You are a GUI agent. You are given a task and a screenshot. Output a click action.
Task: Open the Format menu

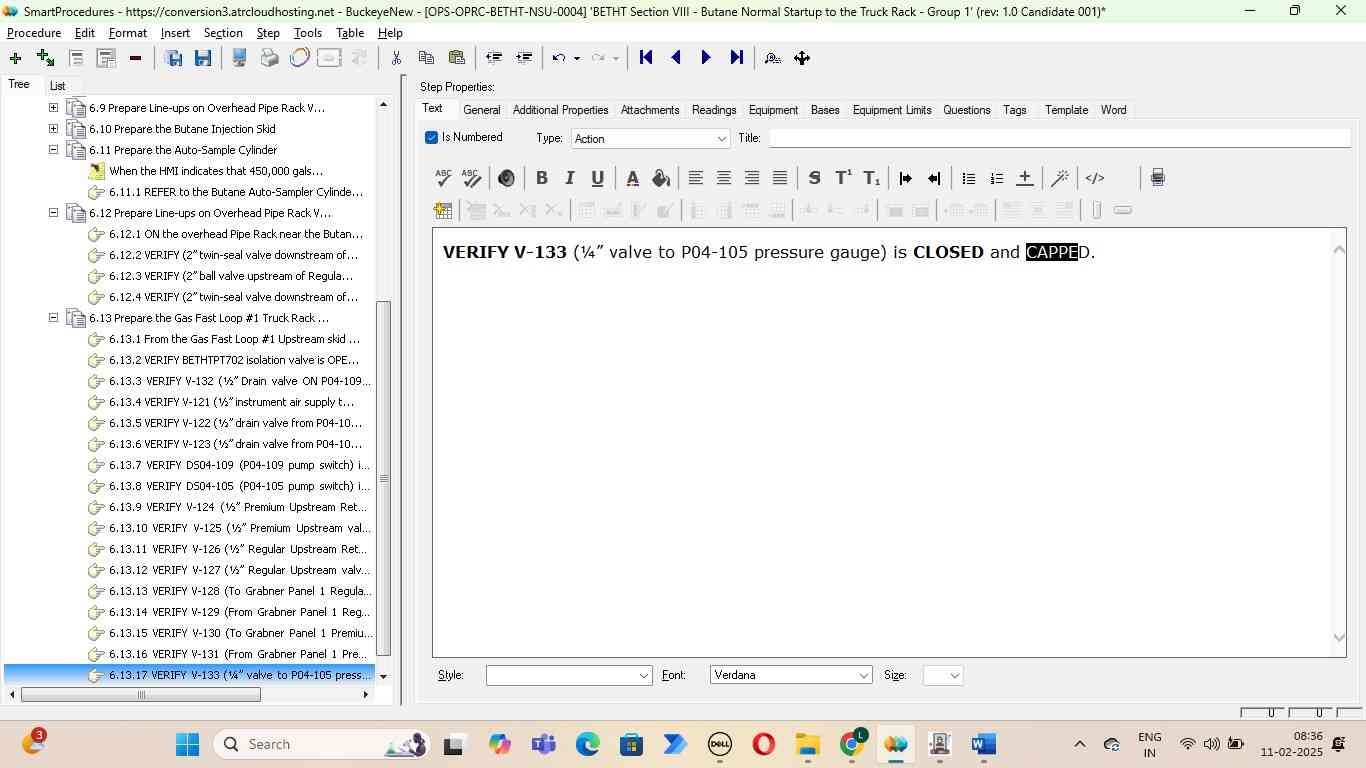(128, 33)
